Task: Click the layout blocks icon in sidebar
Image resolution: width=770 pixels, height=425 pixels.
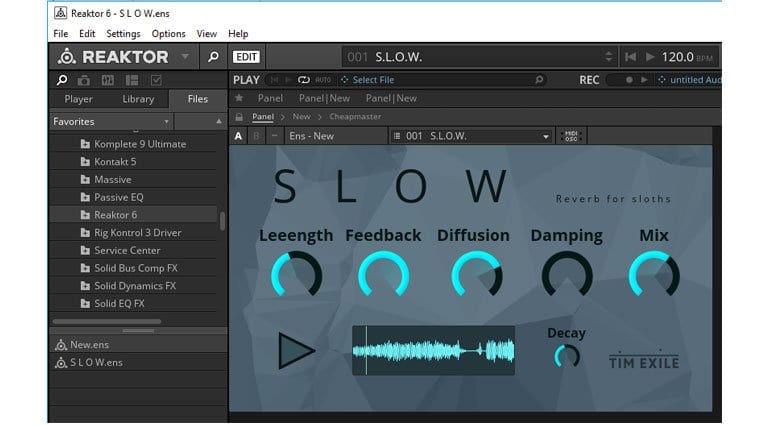Action: pos(132,80)
